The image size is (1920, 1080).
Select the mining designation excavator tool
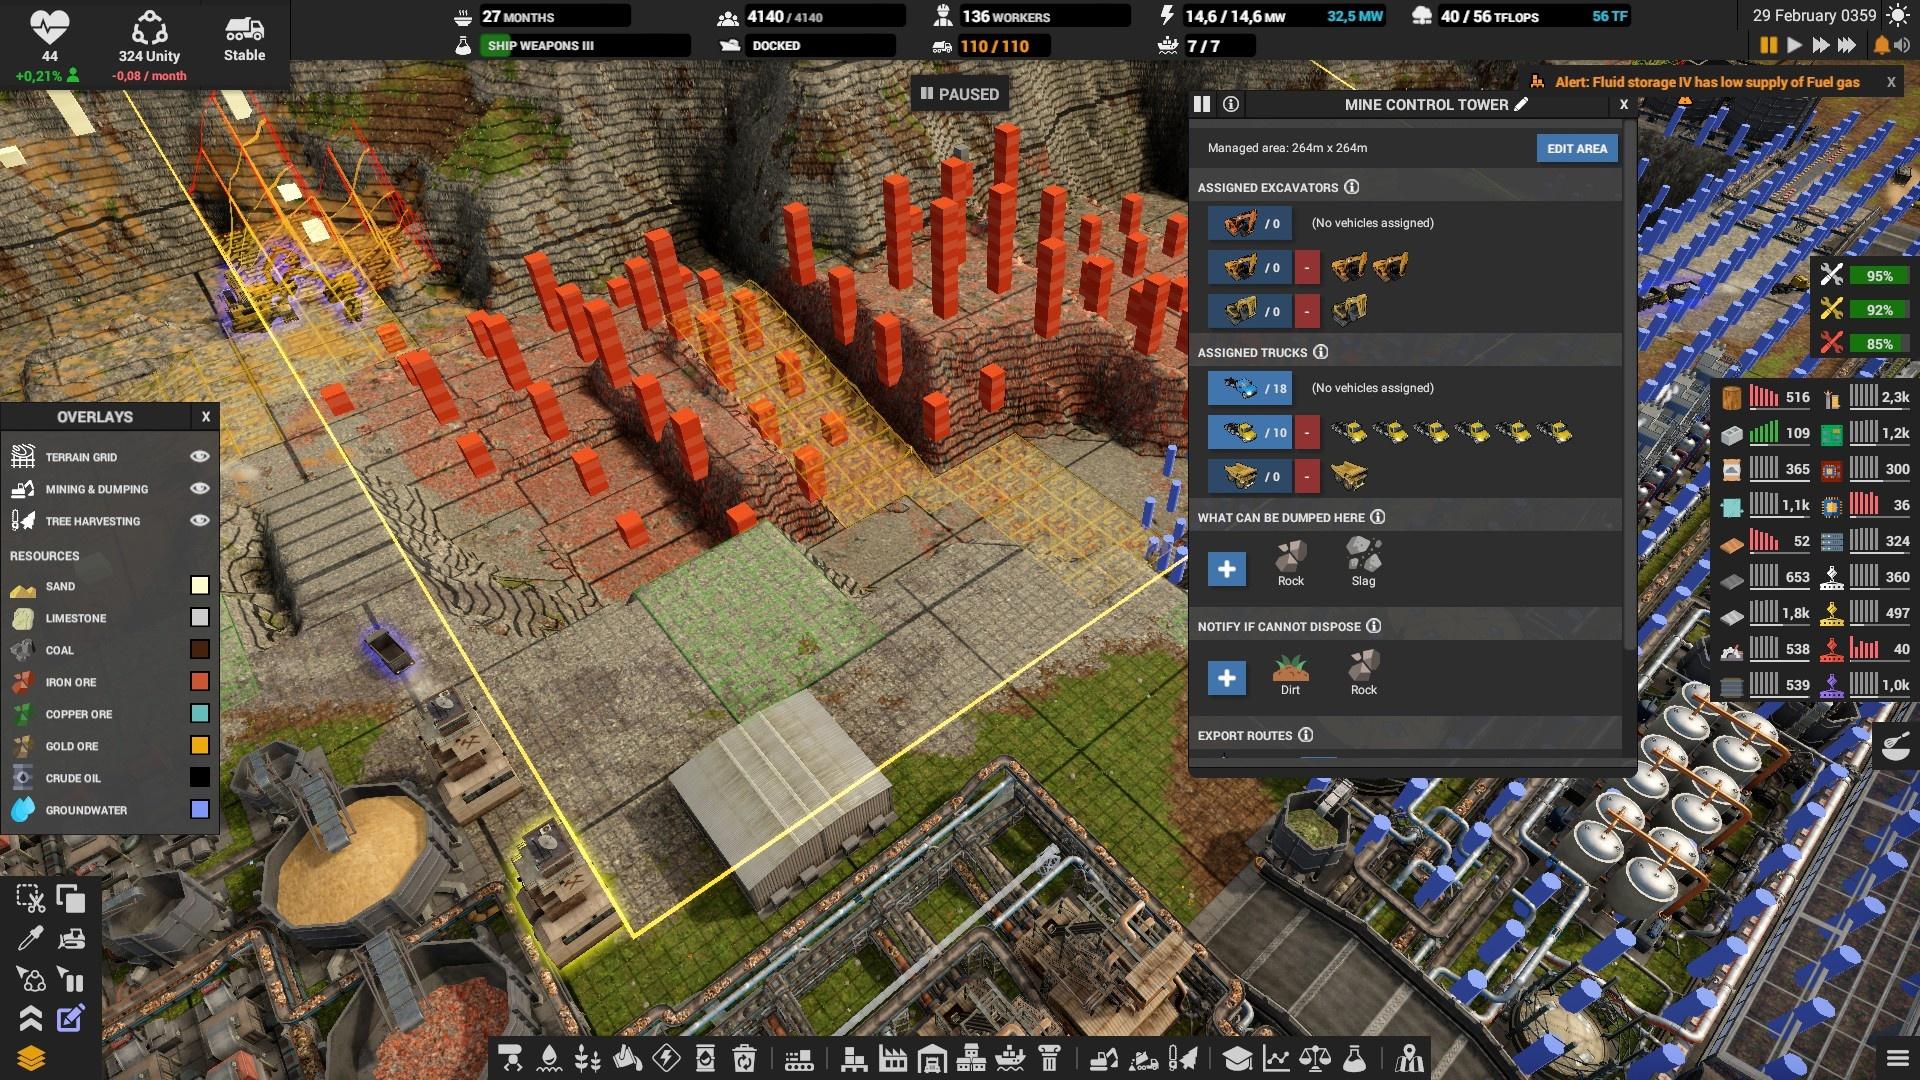tap(1103, 1057)
